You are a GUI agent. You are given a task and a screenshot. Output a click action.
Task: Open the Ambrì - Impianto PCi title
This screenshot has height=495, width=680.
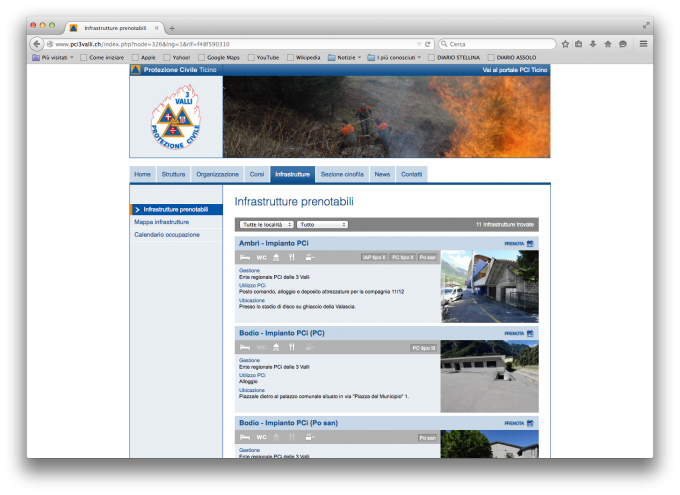point(274,243)
